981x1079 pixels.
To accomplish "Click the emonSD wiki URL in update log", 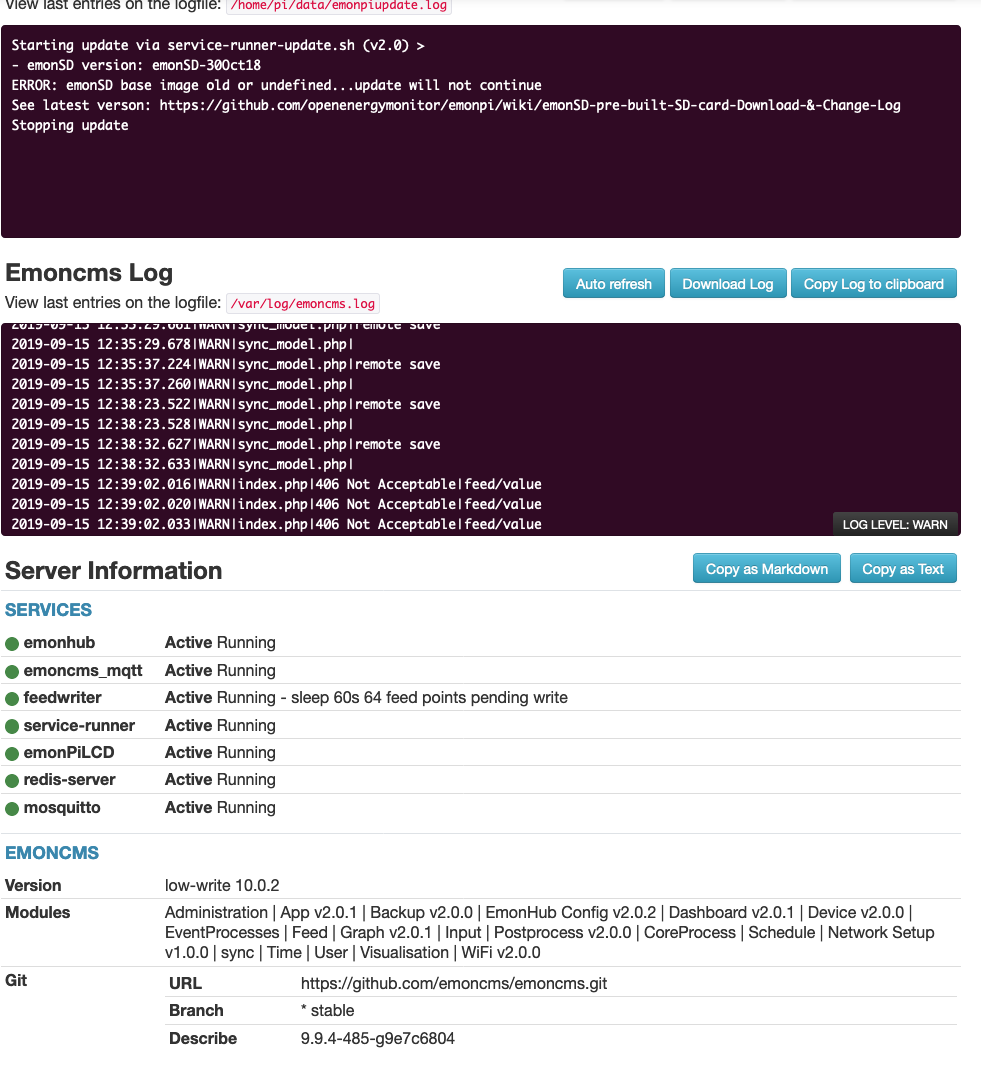I will tap(530, 105).
